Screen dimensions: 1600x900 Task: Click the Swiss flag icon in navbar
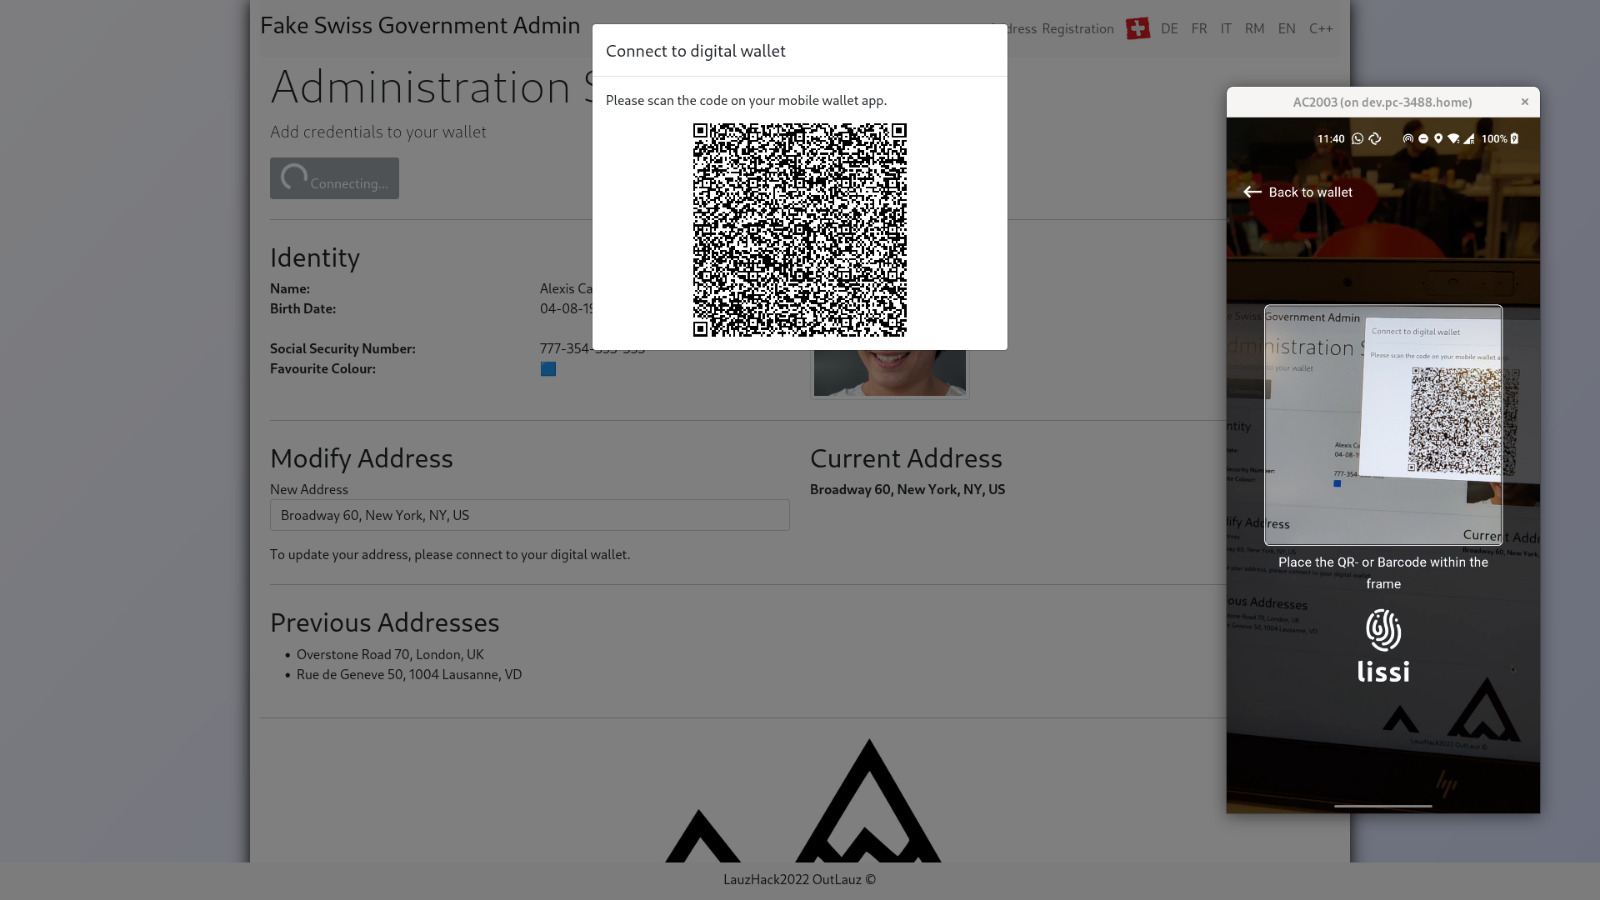[1138, 29]
